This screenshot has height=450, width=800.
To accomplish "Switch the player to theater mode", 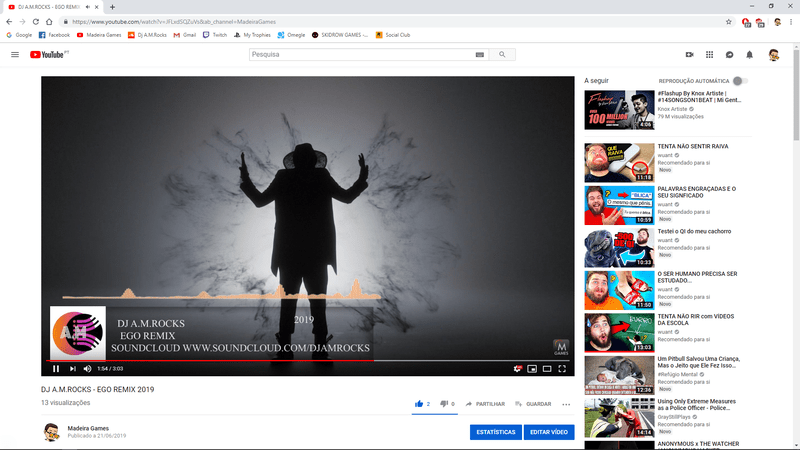I will [x=548, y=369].
